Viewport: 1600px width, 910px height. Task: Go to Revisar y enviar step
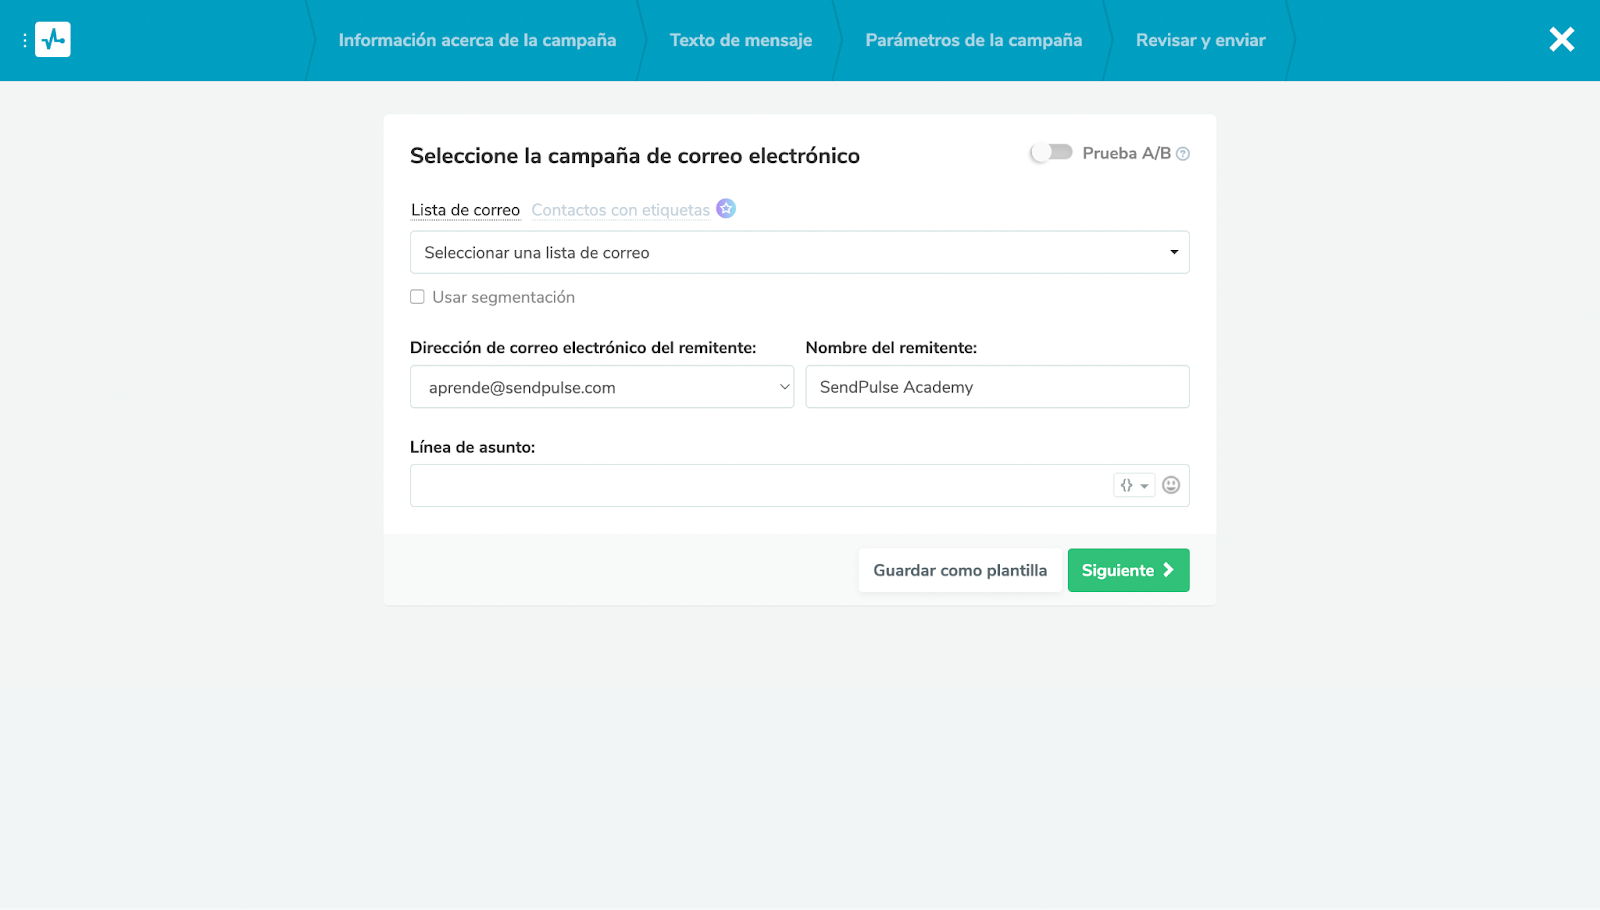pos(1201,40)
